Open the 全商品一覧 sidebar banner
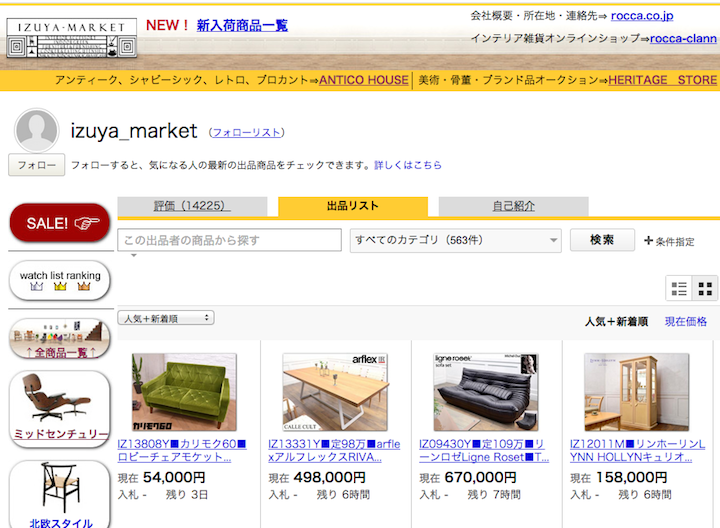Viewport: 720px width, 528px height. coord(59,340)
